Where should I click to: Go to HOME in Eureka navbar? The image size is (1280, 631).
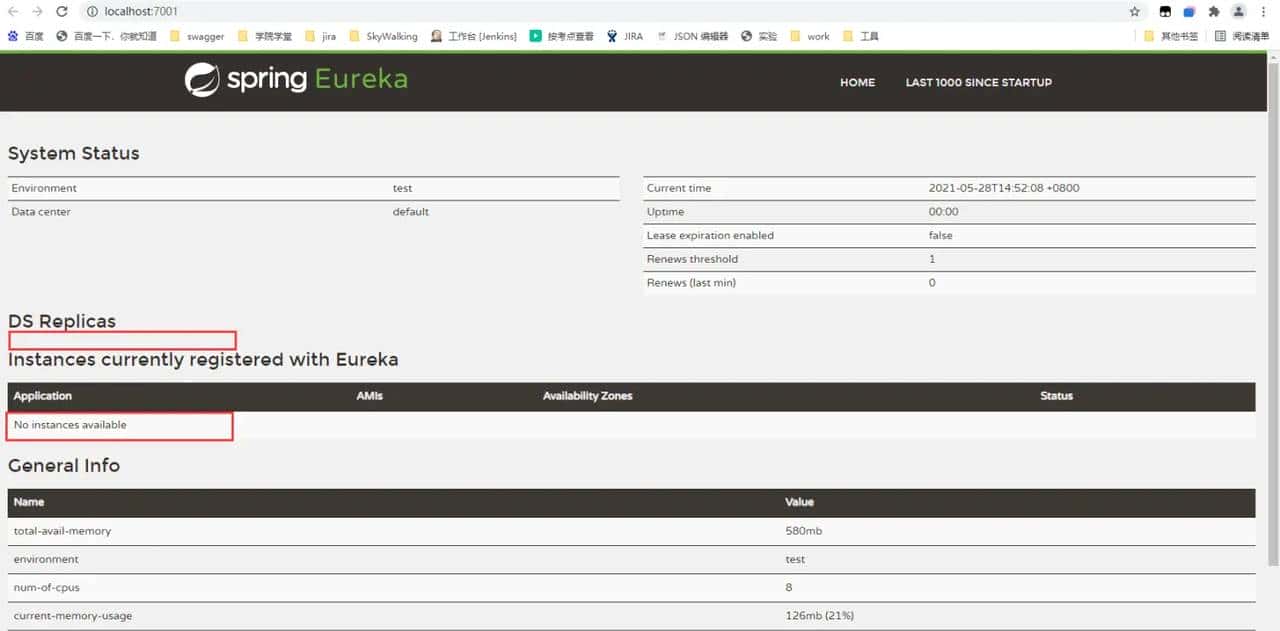coord(857,82)
